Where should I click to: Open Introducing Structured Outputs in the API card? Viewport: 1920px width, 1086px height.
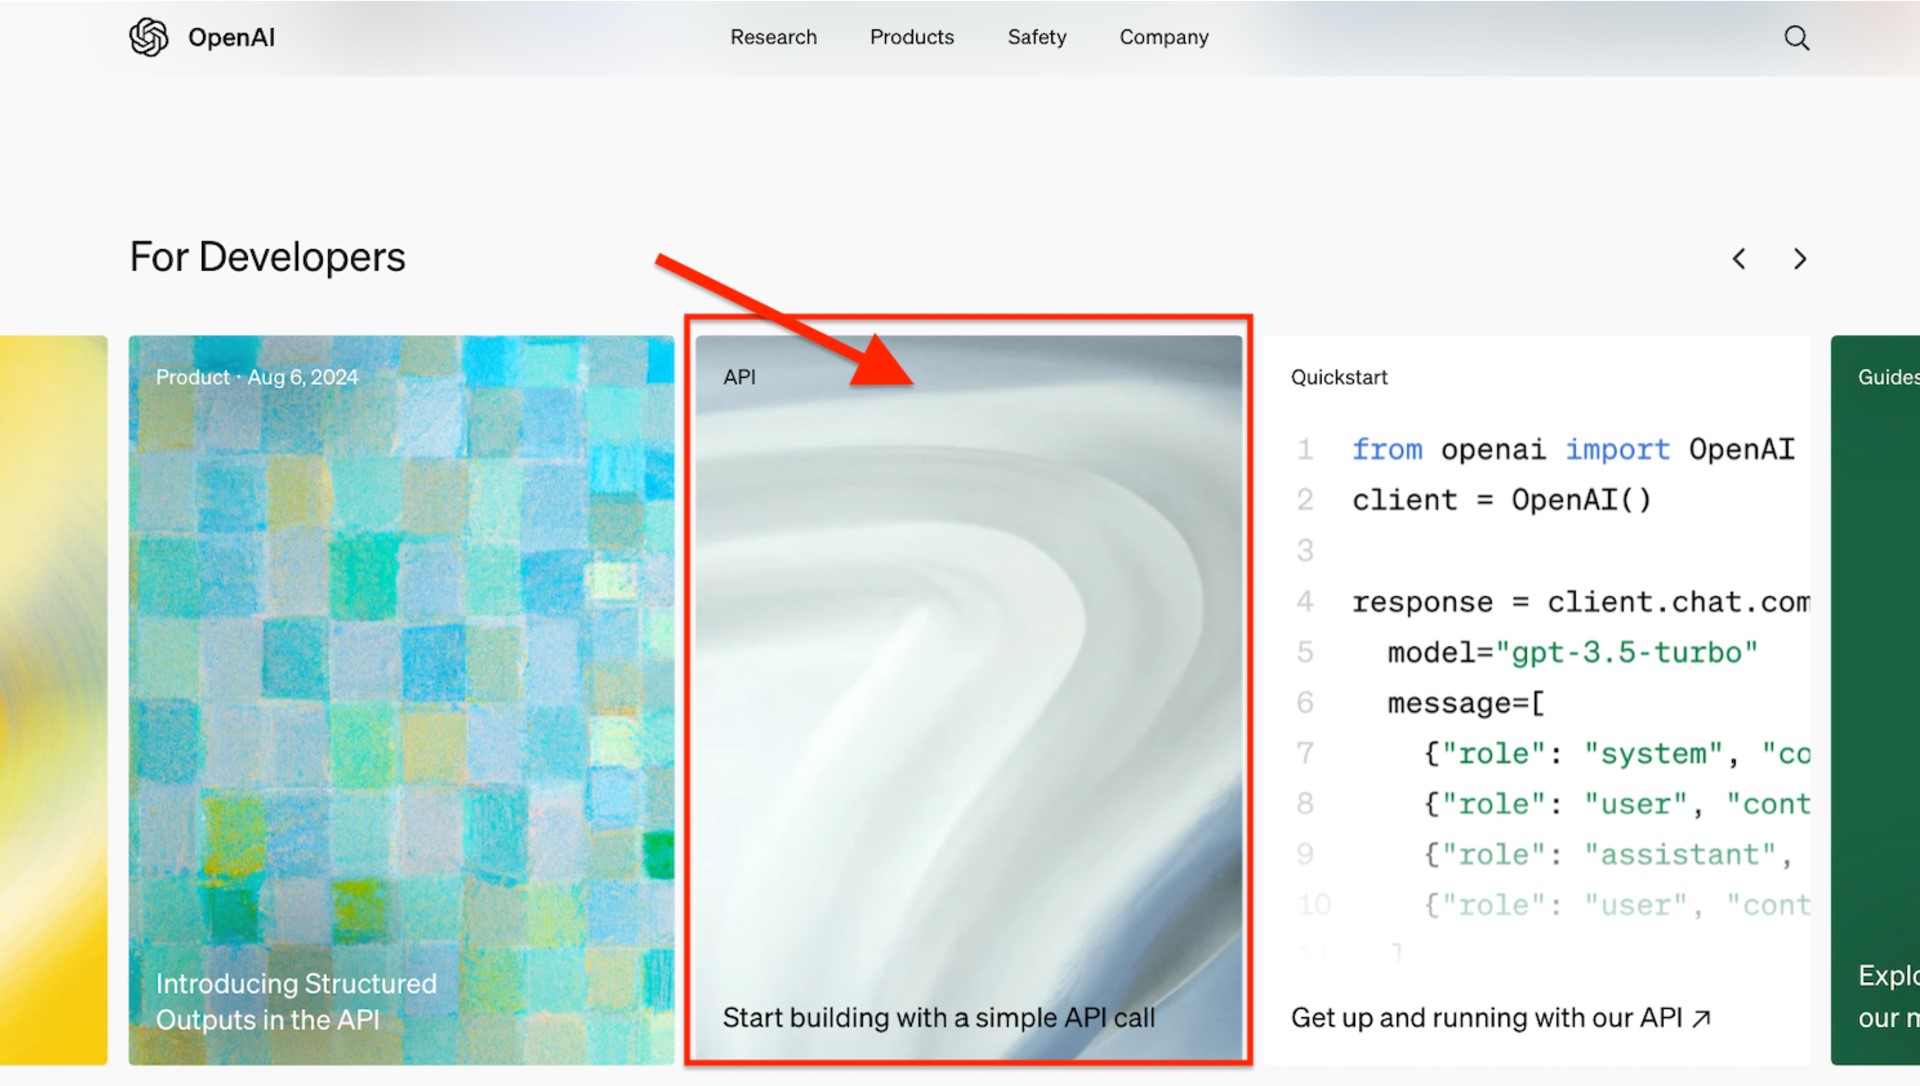click(x=401, y=700)
